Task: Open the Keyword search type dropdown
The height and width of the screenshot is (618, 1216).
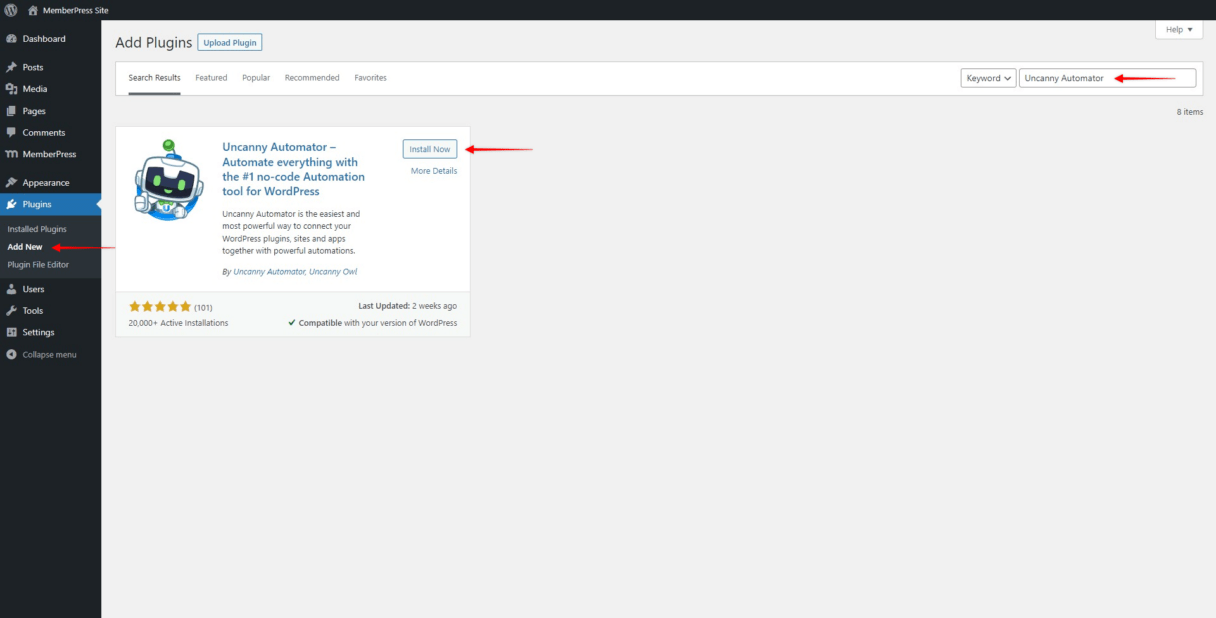Action: tap(989, 78)
